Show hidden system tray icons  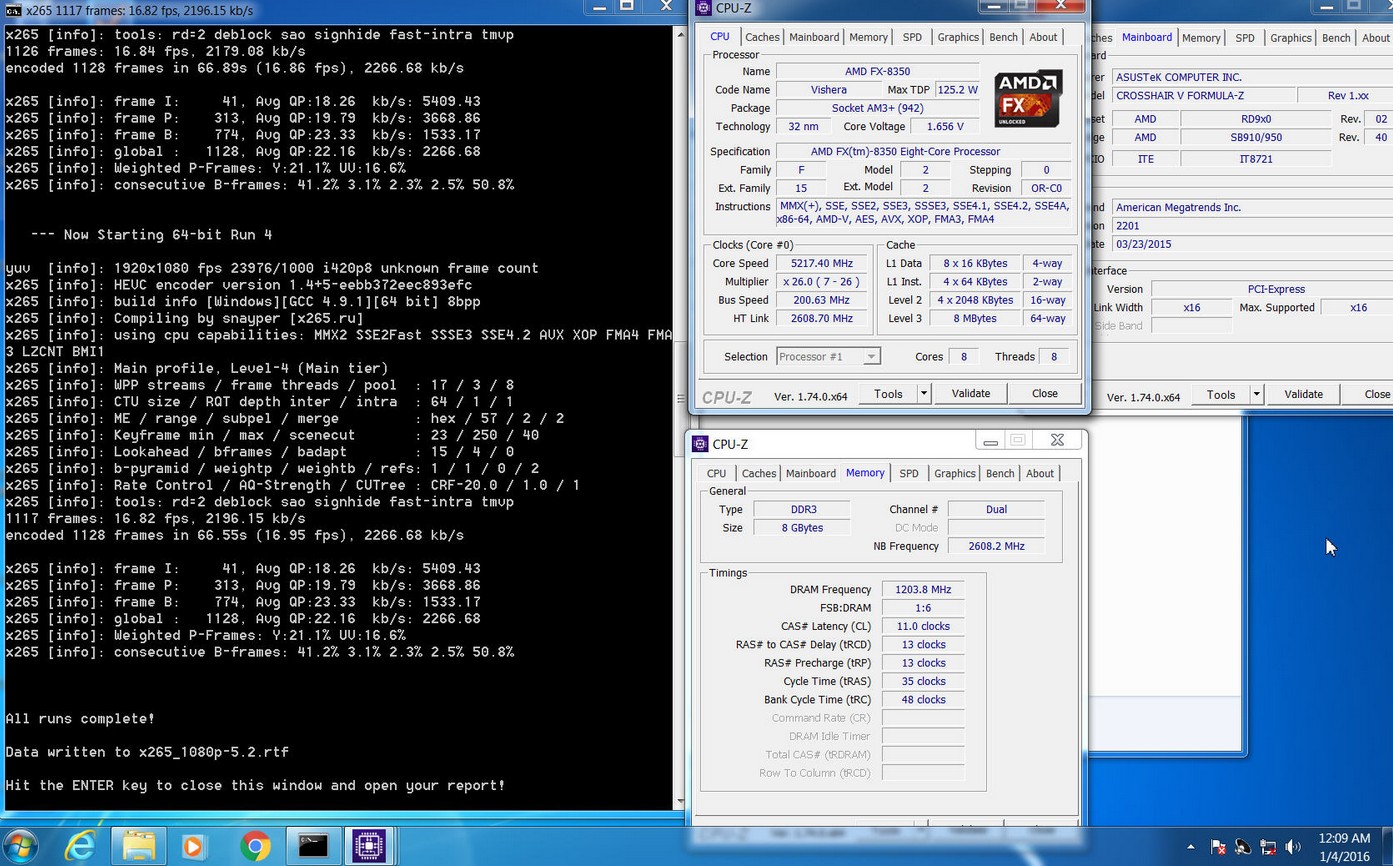[x=1190, y=847]
